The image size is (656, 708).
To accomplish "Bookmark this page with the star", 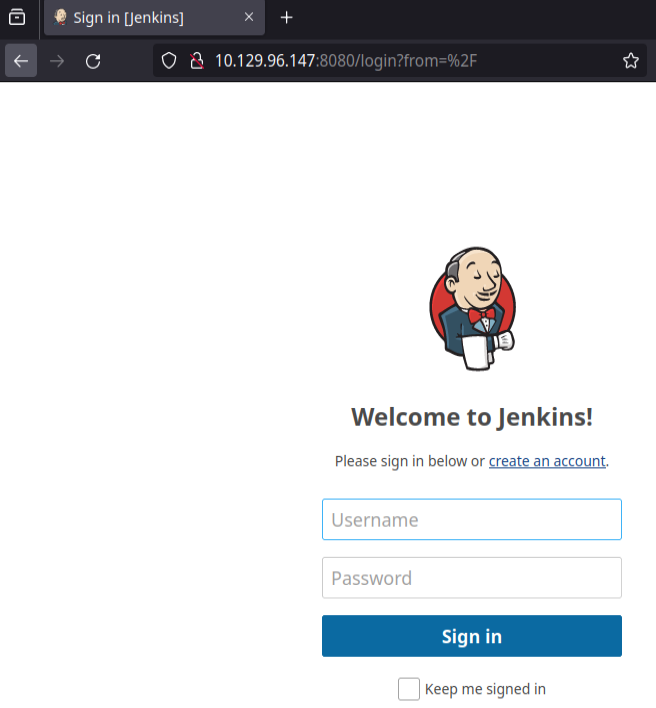I will [x=631, y=61].
